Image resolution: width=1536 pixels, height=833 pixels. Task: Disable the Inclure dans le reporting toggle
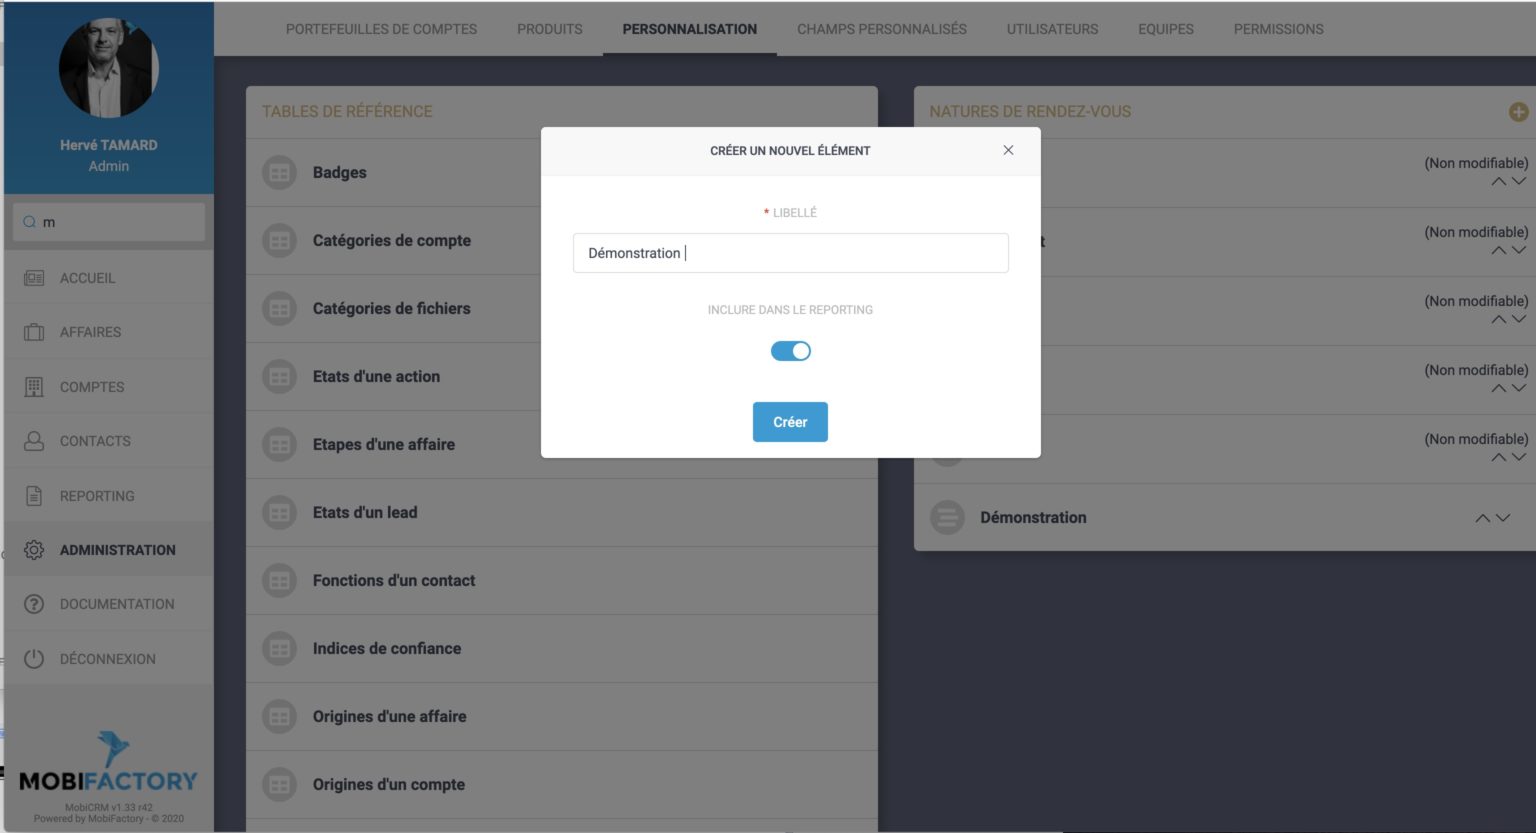coord(790,350)
